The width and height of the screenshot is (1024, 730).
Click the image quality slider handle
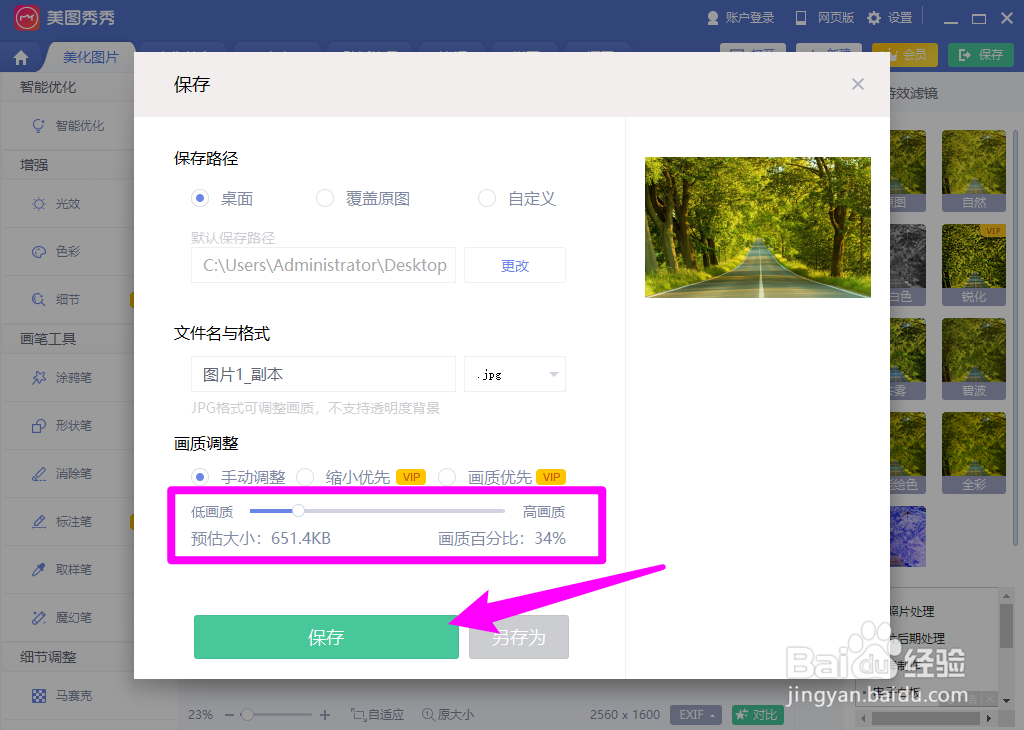(298, 511)
